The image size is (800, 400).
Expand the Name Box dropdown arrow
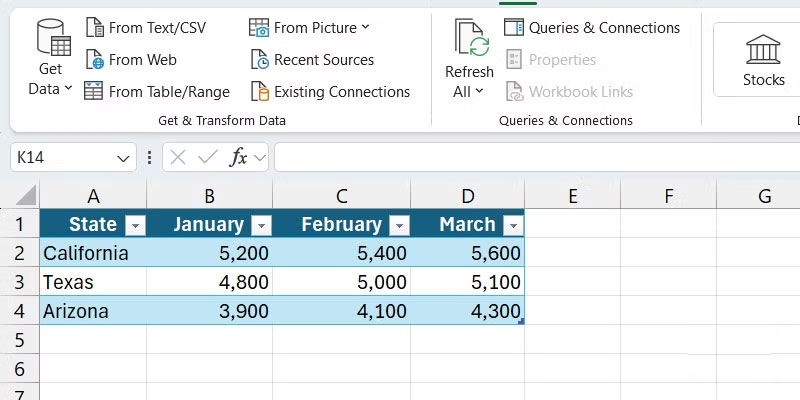coord(124,158)
